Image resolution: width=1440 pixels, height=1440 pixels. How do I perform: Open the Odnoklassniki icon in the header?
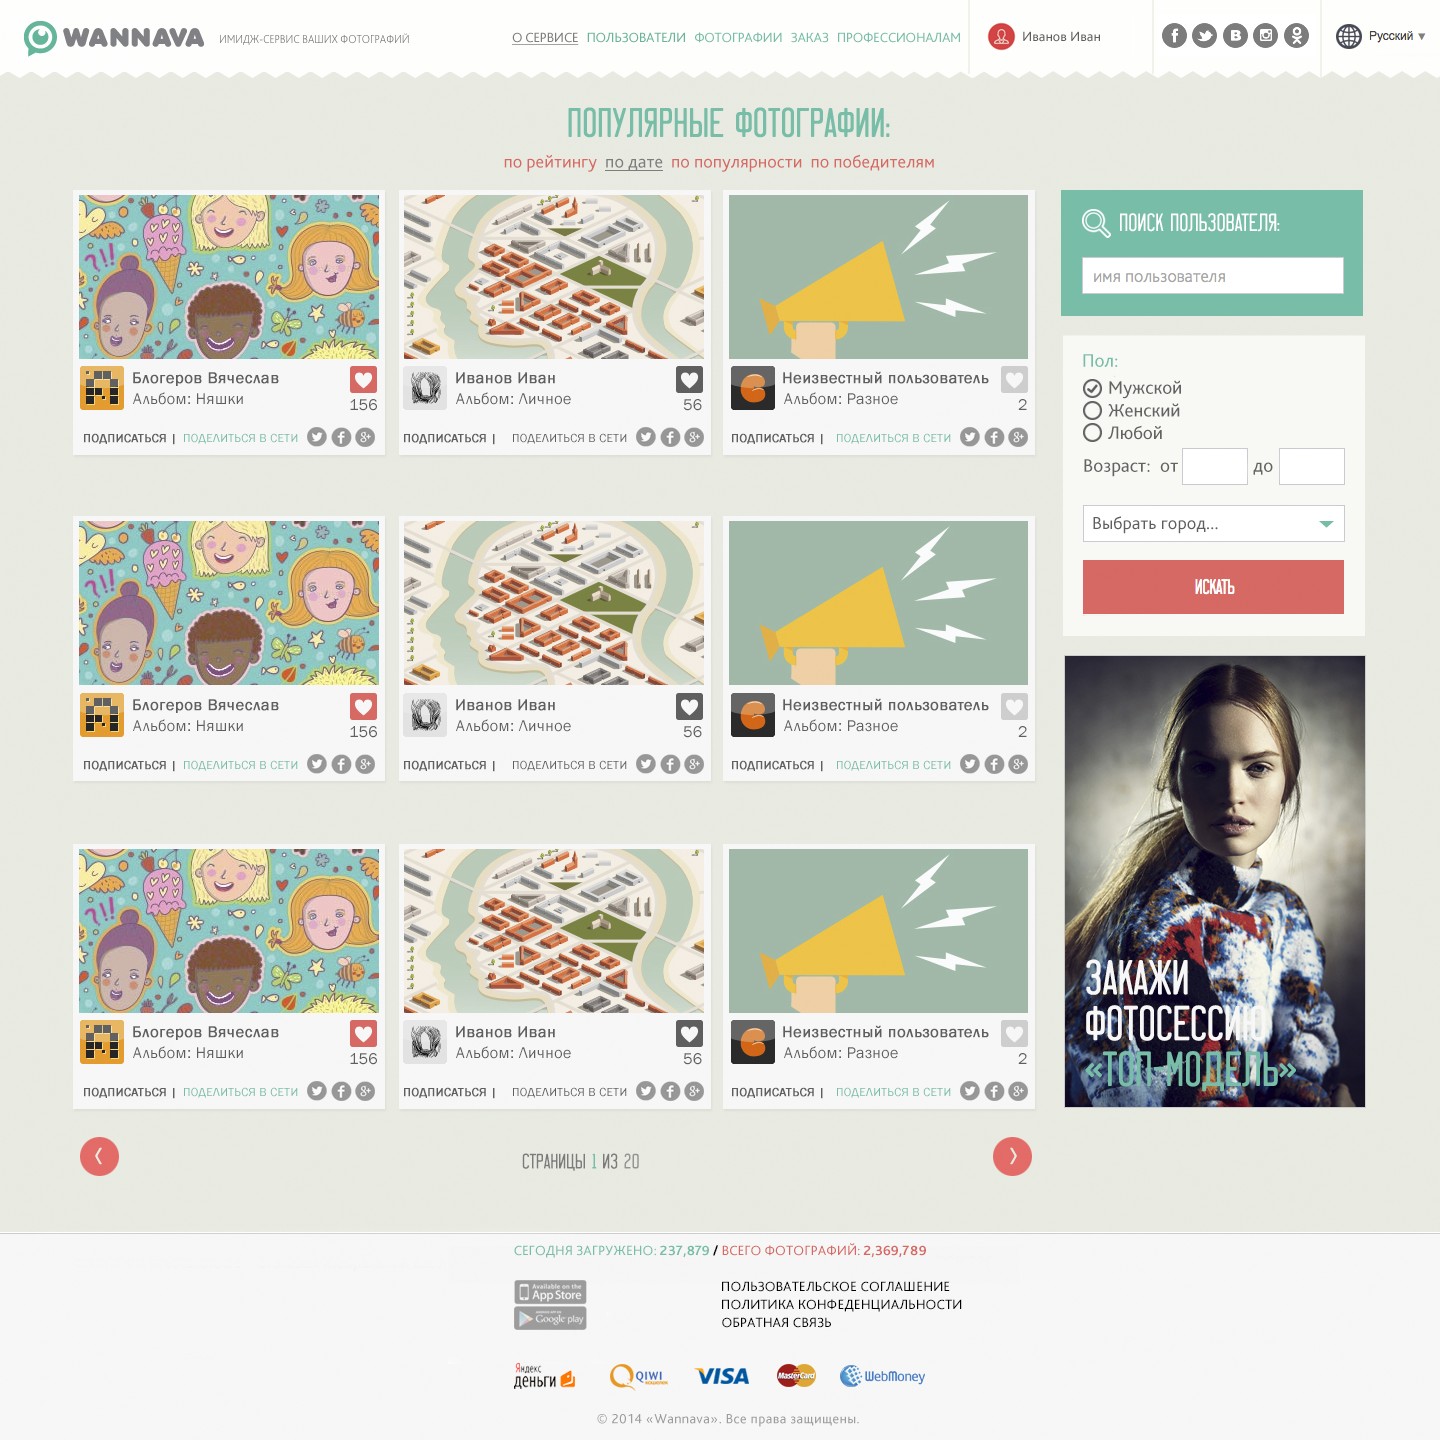click(x=1296, y=36)
